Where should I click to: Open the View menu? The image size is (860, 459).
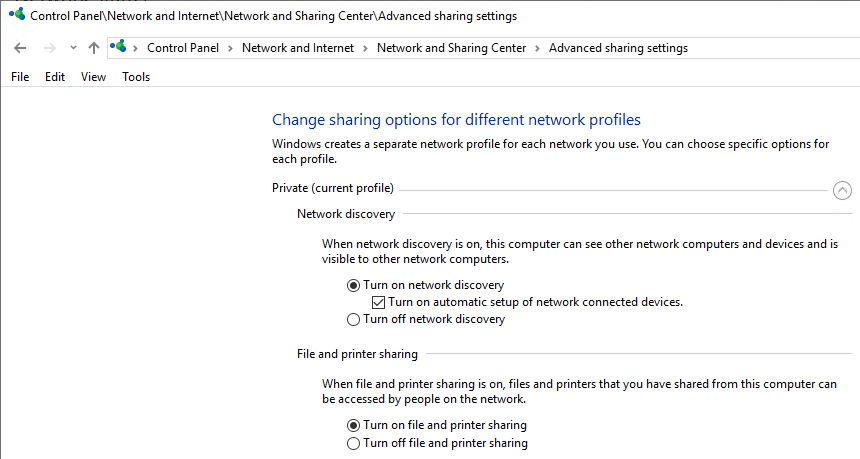93,77
